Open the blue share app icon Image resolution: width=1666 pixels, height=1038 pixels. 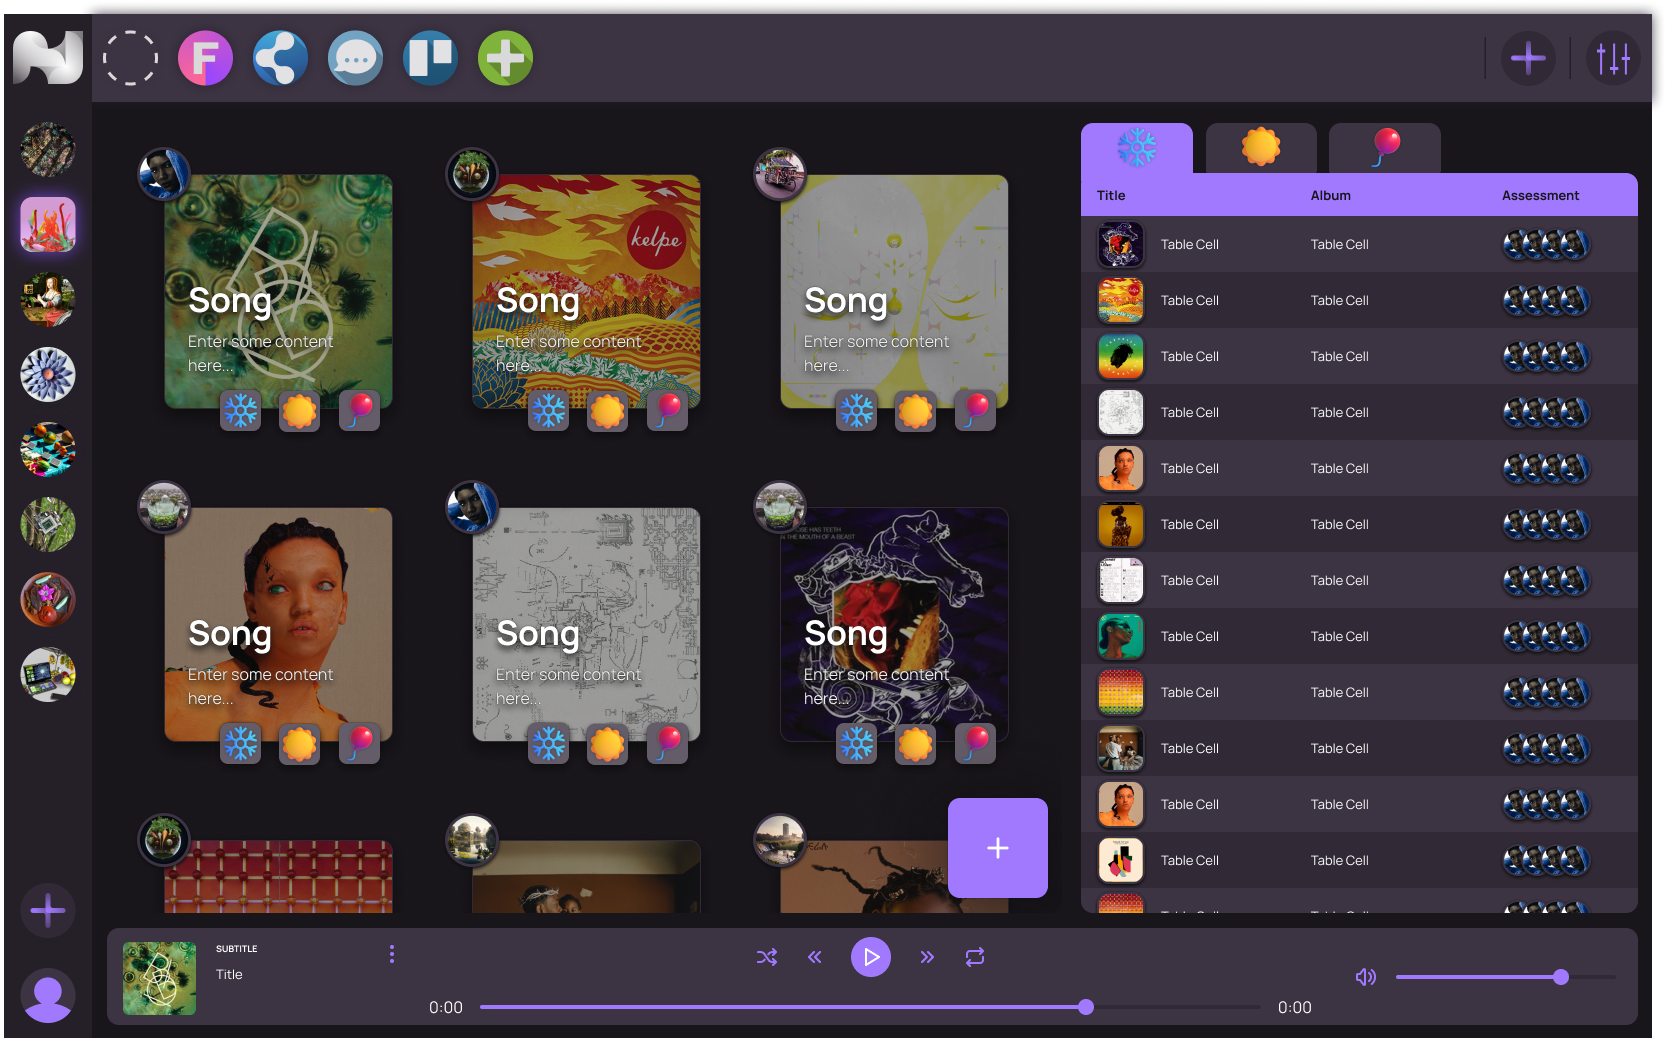[280, 58]
